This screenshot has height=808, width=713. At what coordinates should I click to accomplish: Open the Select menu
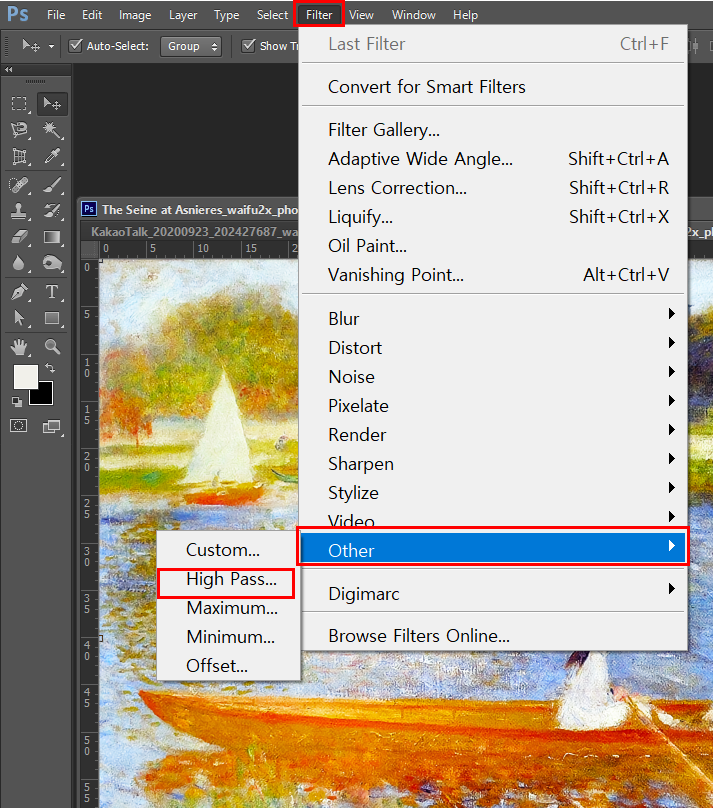pos(272,15)
